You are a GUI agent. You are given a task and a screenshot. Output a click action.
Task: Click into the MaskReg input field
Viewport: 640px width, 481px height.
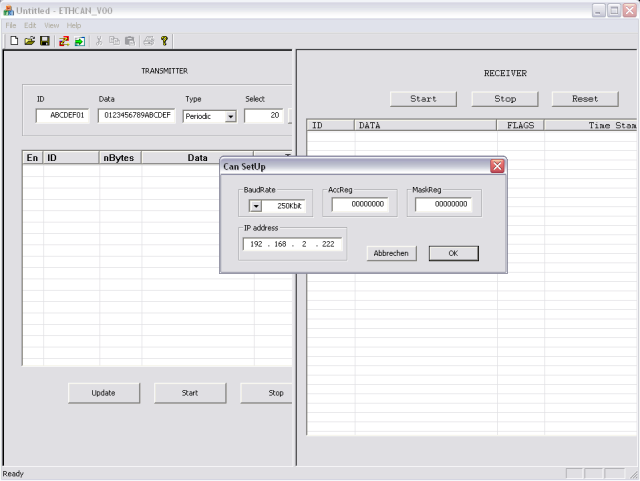click(x=441, y=205)
